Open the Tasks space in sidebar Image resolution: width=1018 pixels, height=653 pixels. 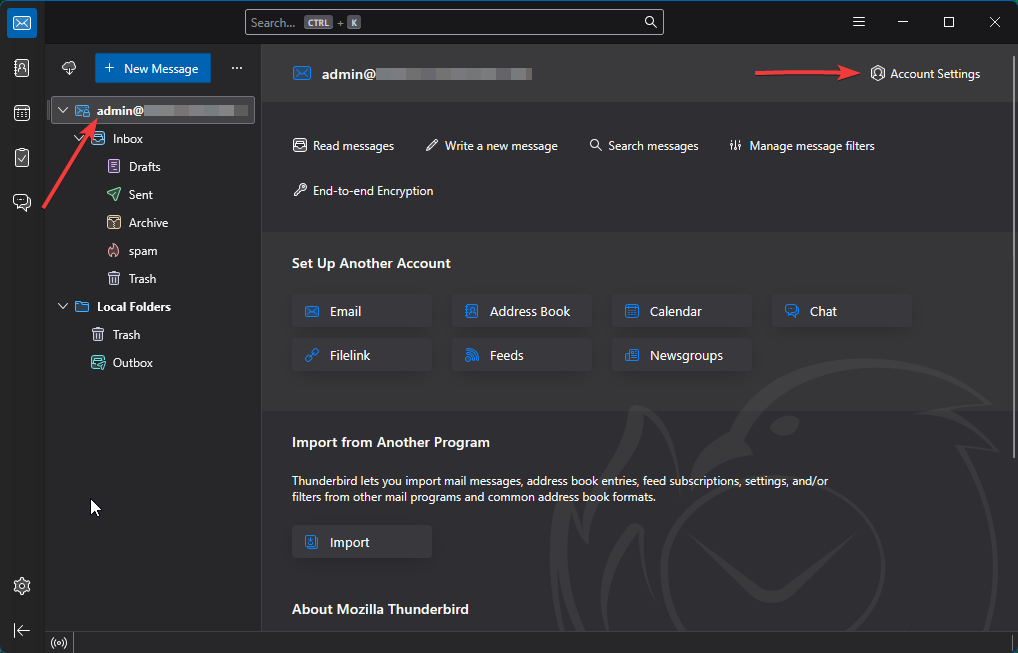point(22,158)
